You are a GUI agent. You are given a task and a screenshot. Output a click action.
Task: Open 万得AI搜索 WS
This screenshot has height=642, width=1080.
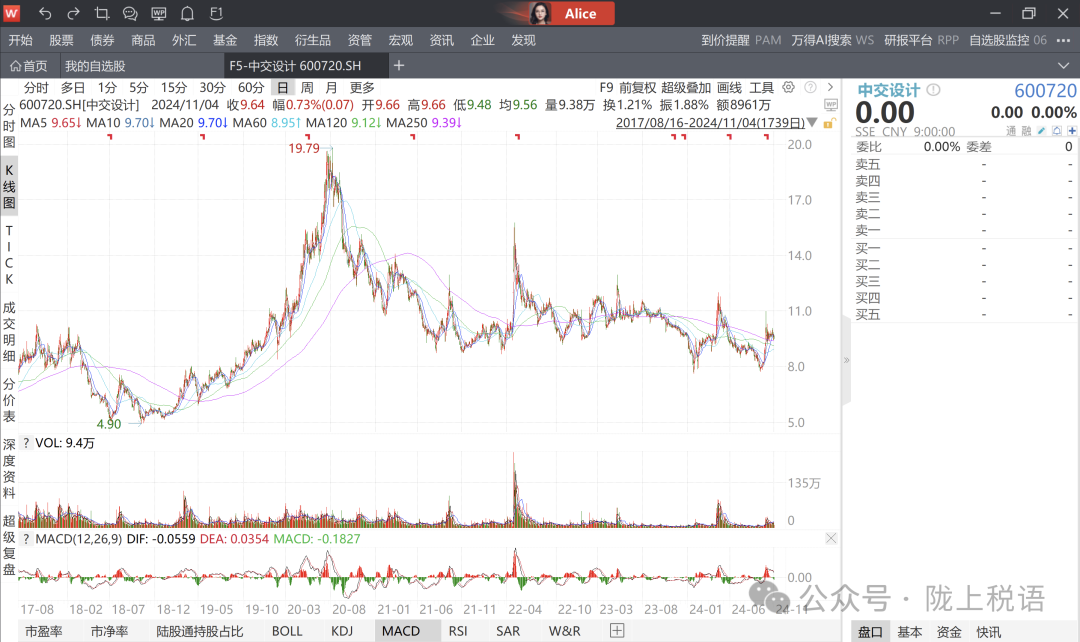(x=833, y=40)
